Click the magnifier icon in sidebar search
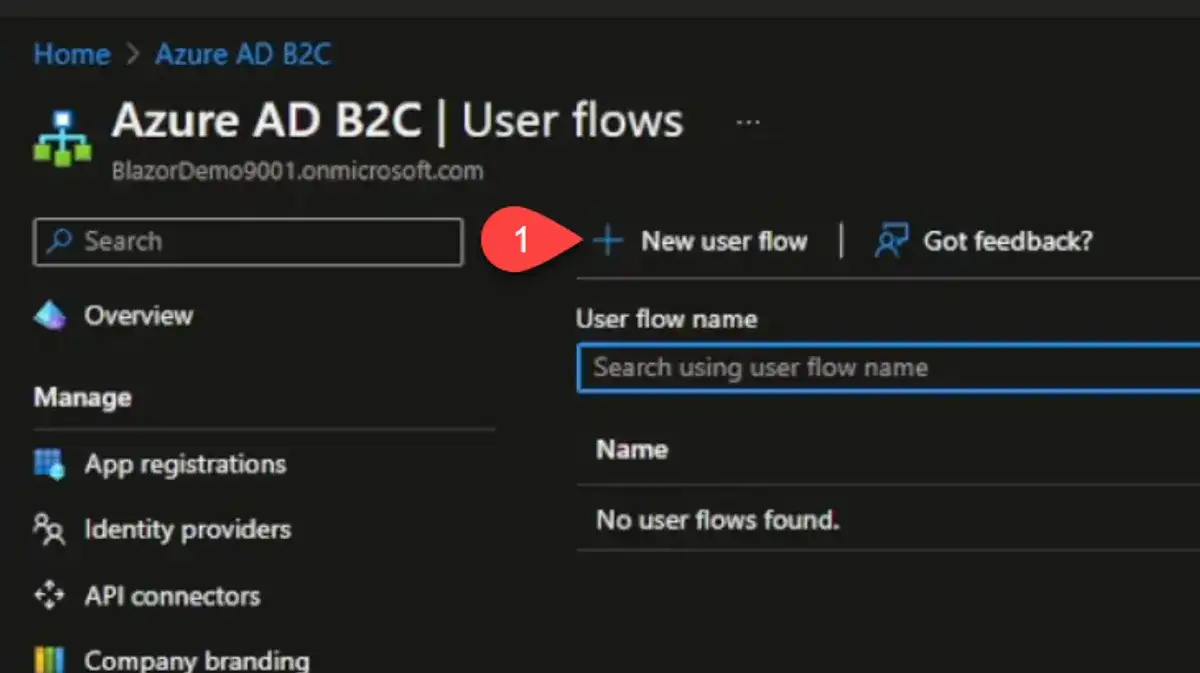Viewport: 1200px width, 673px height. [60, 241]
